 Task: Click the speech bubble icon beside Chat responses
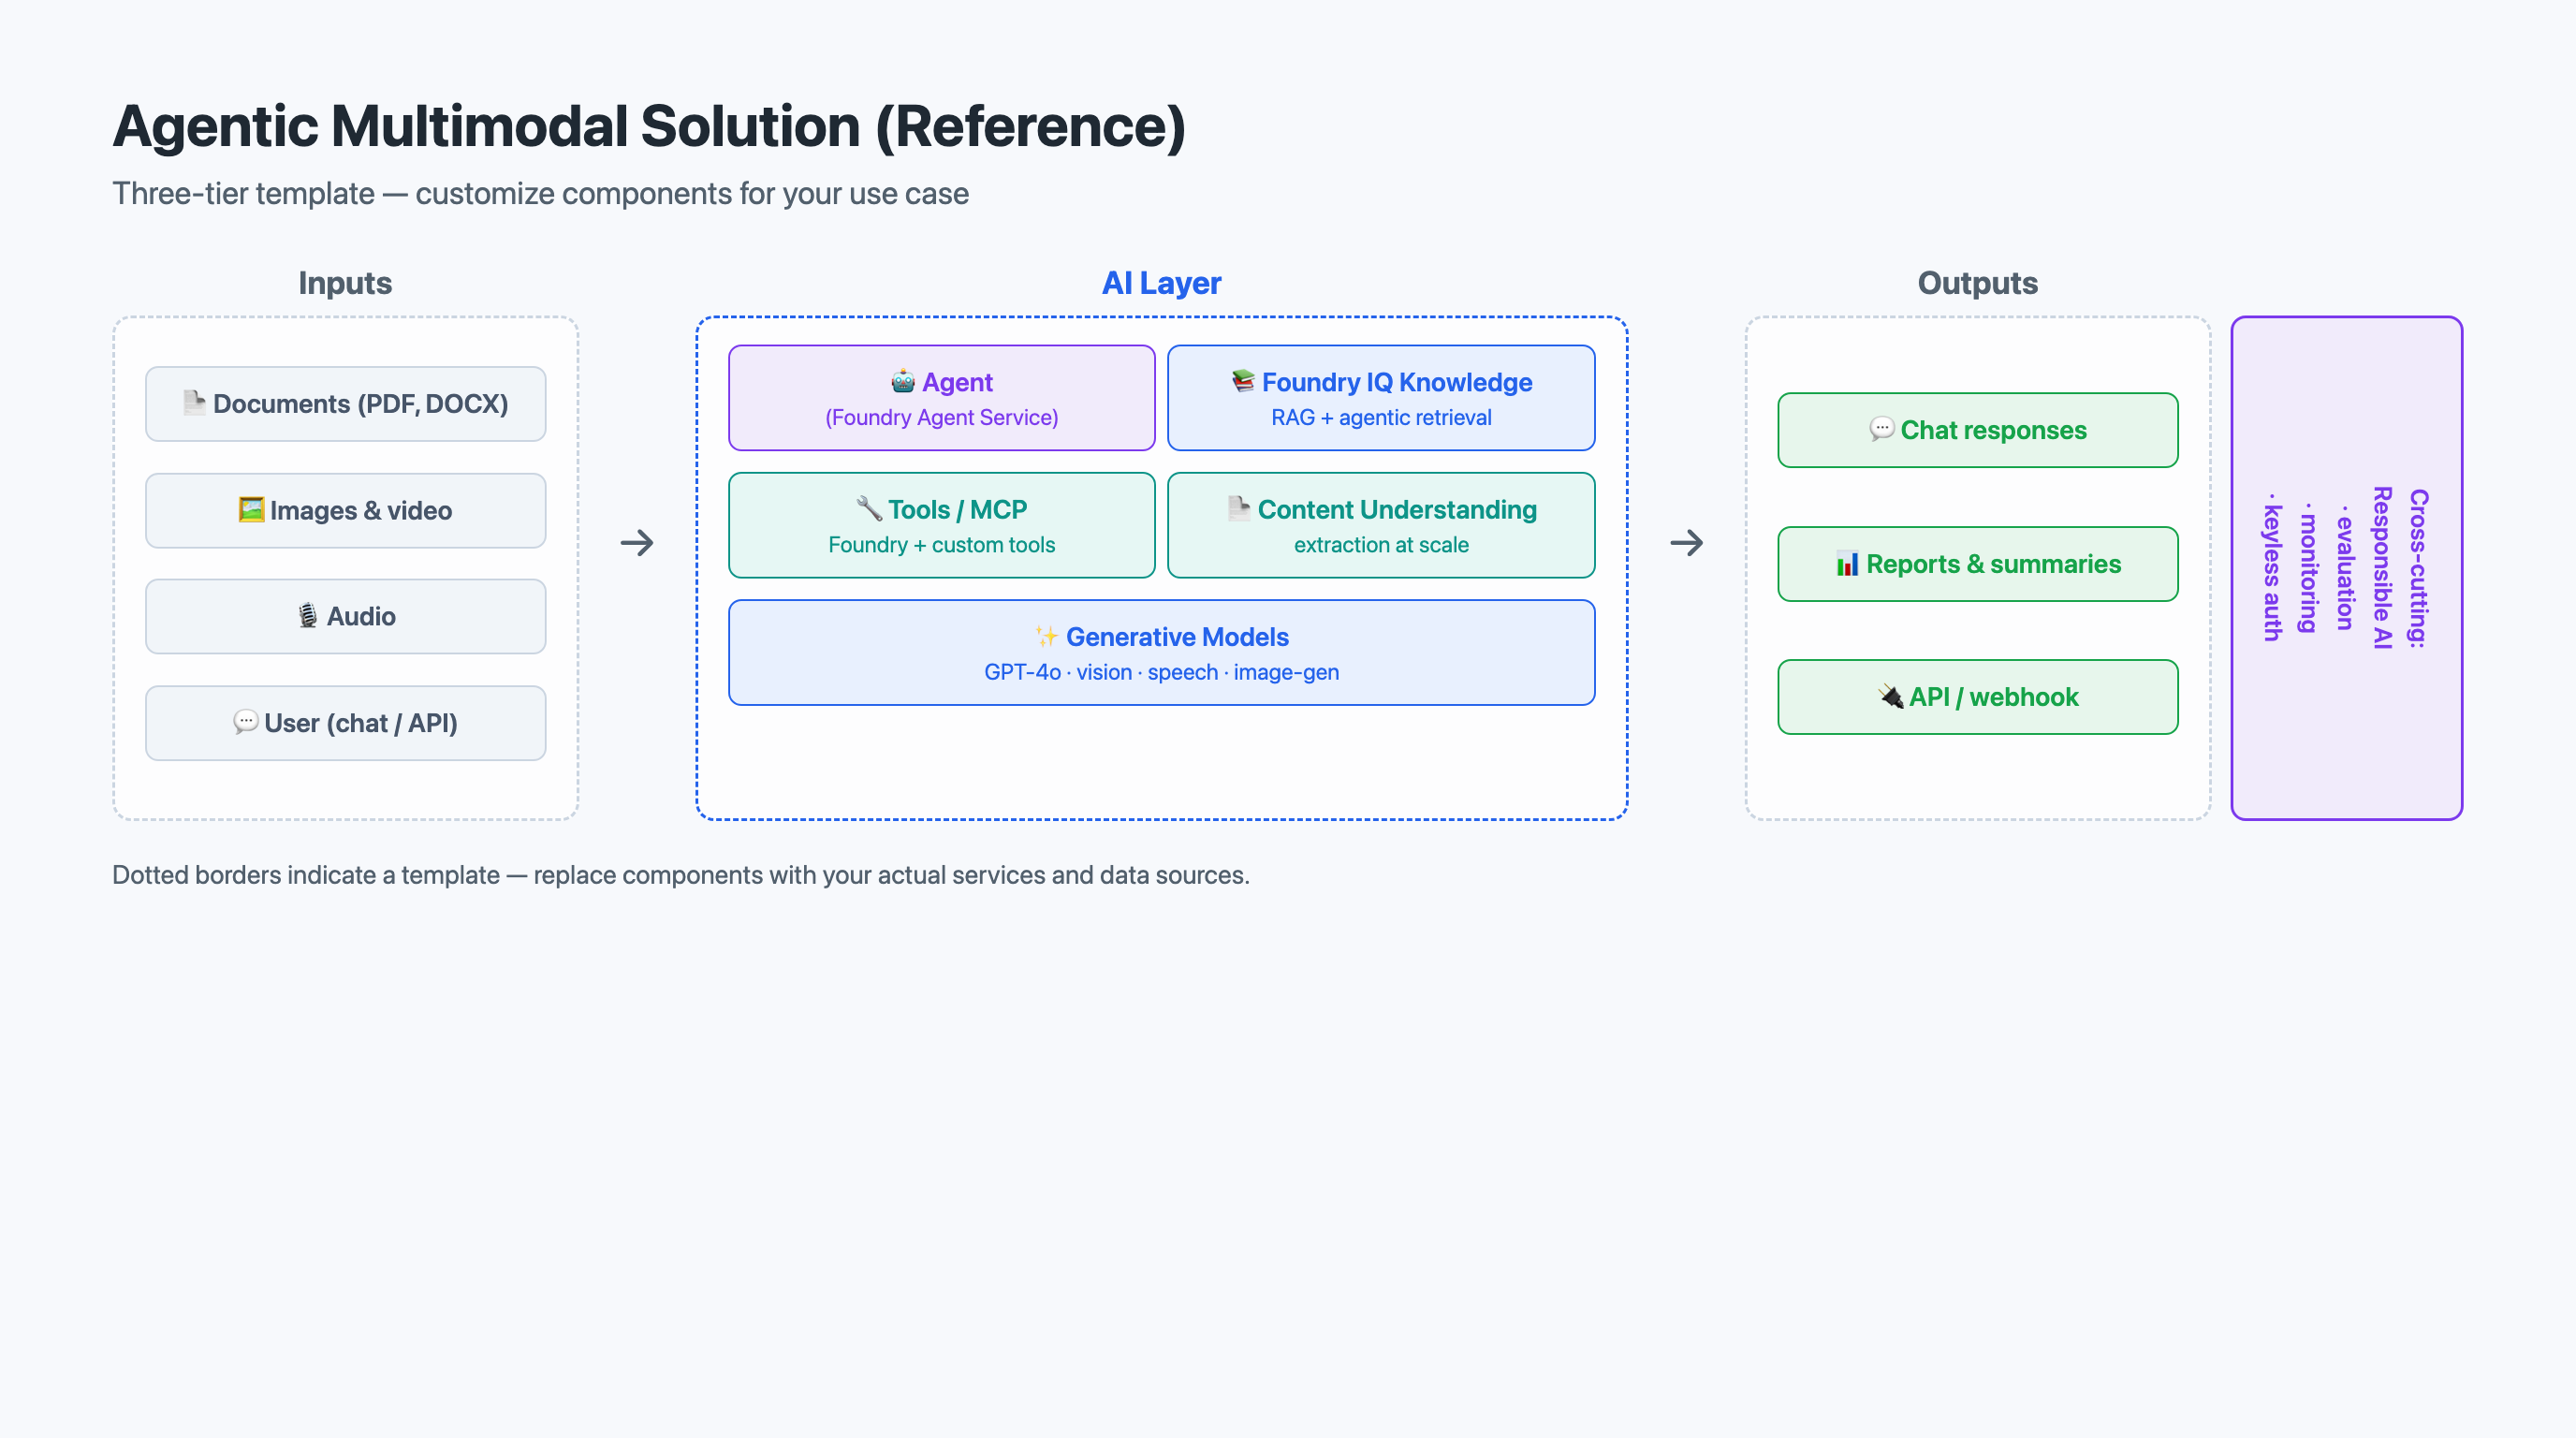click(1881, 429)
